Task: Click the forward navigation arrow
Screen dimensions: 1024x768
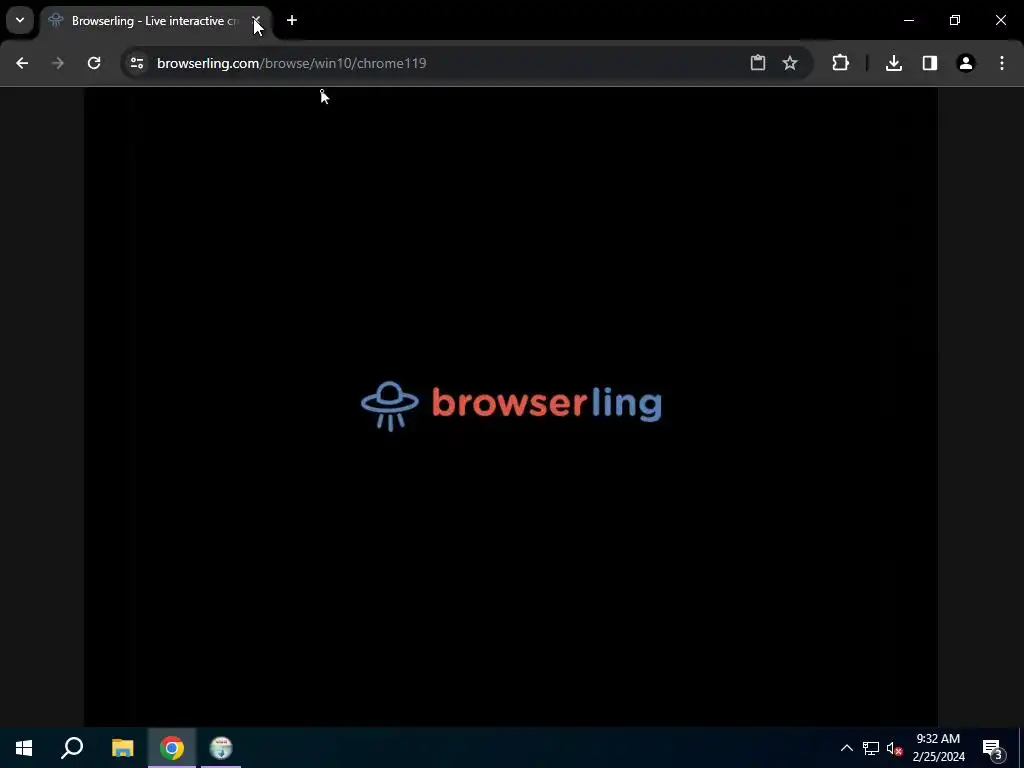Action: pos(58,63)
